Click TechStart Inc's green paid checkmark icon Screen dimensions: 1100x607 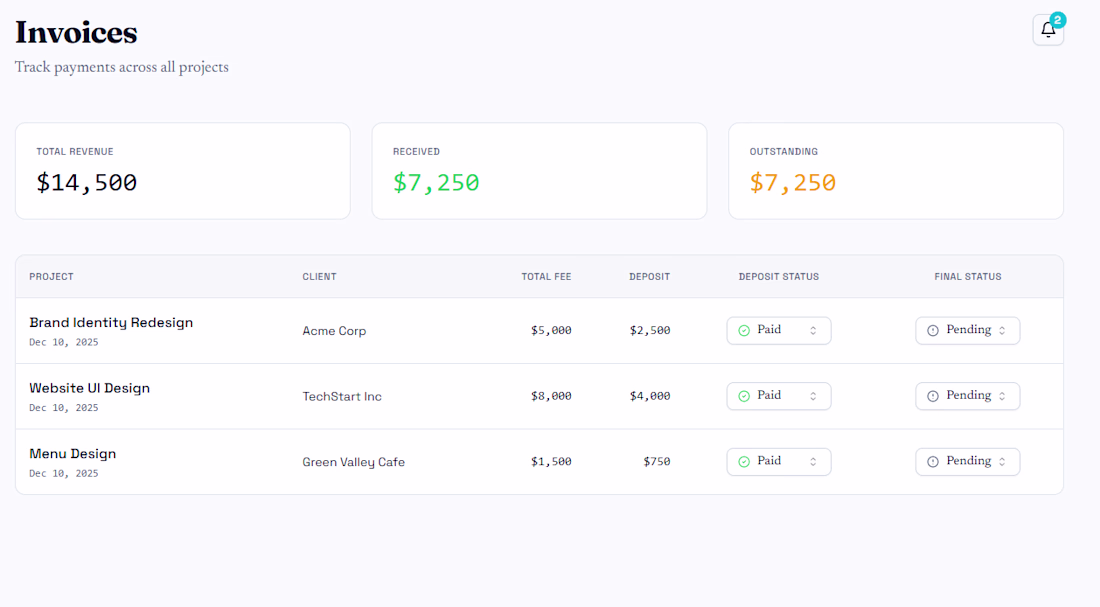744,397
